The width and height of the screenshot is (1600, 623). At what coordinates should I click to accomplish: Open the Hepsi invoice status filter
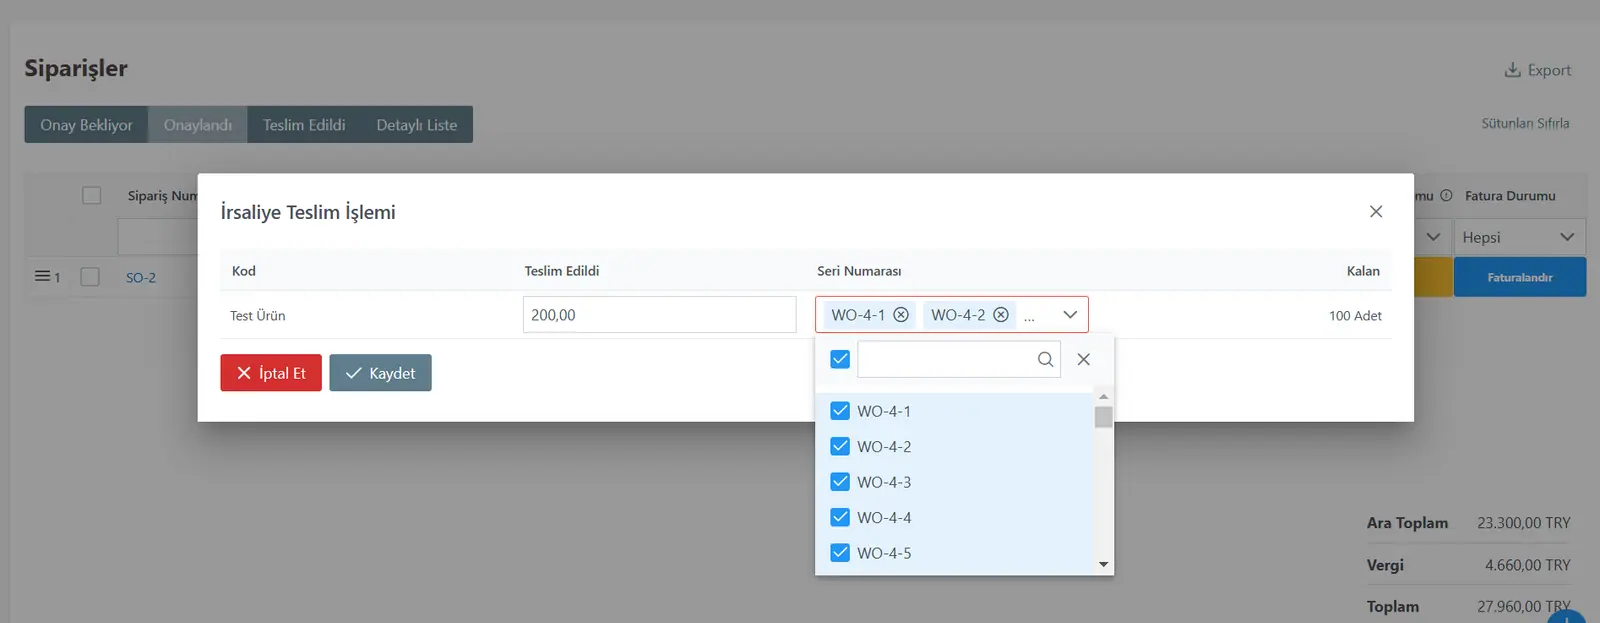(x=1519, y=237)
